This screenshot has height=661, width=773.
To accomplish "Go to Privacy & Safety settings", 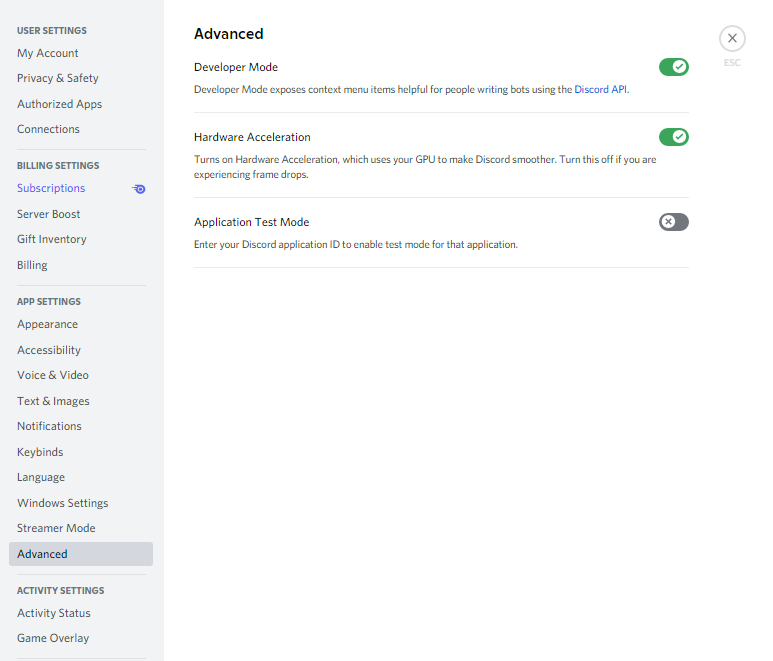I will pyautogui.click(x=58, y=78).
